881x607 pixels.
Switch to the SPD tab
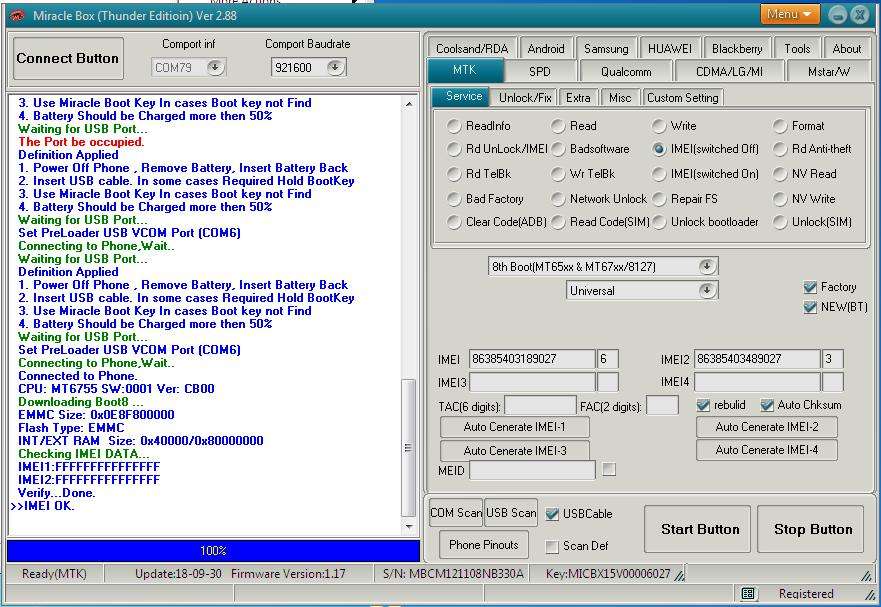point(540,71)
